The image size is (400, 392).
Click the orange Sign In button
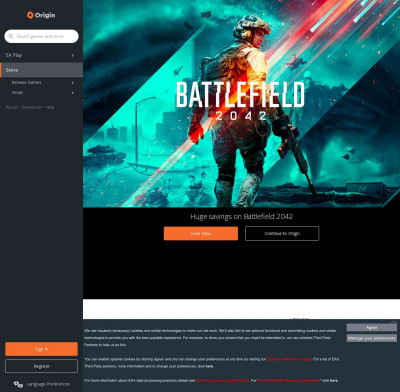(41, 349)
